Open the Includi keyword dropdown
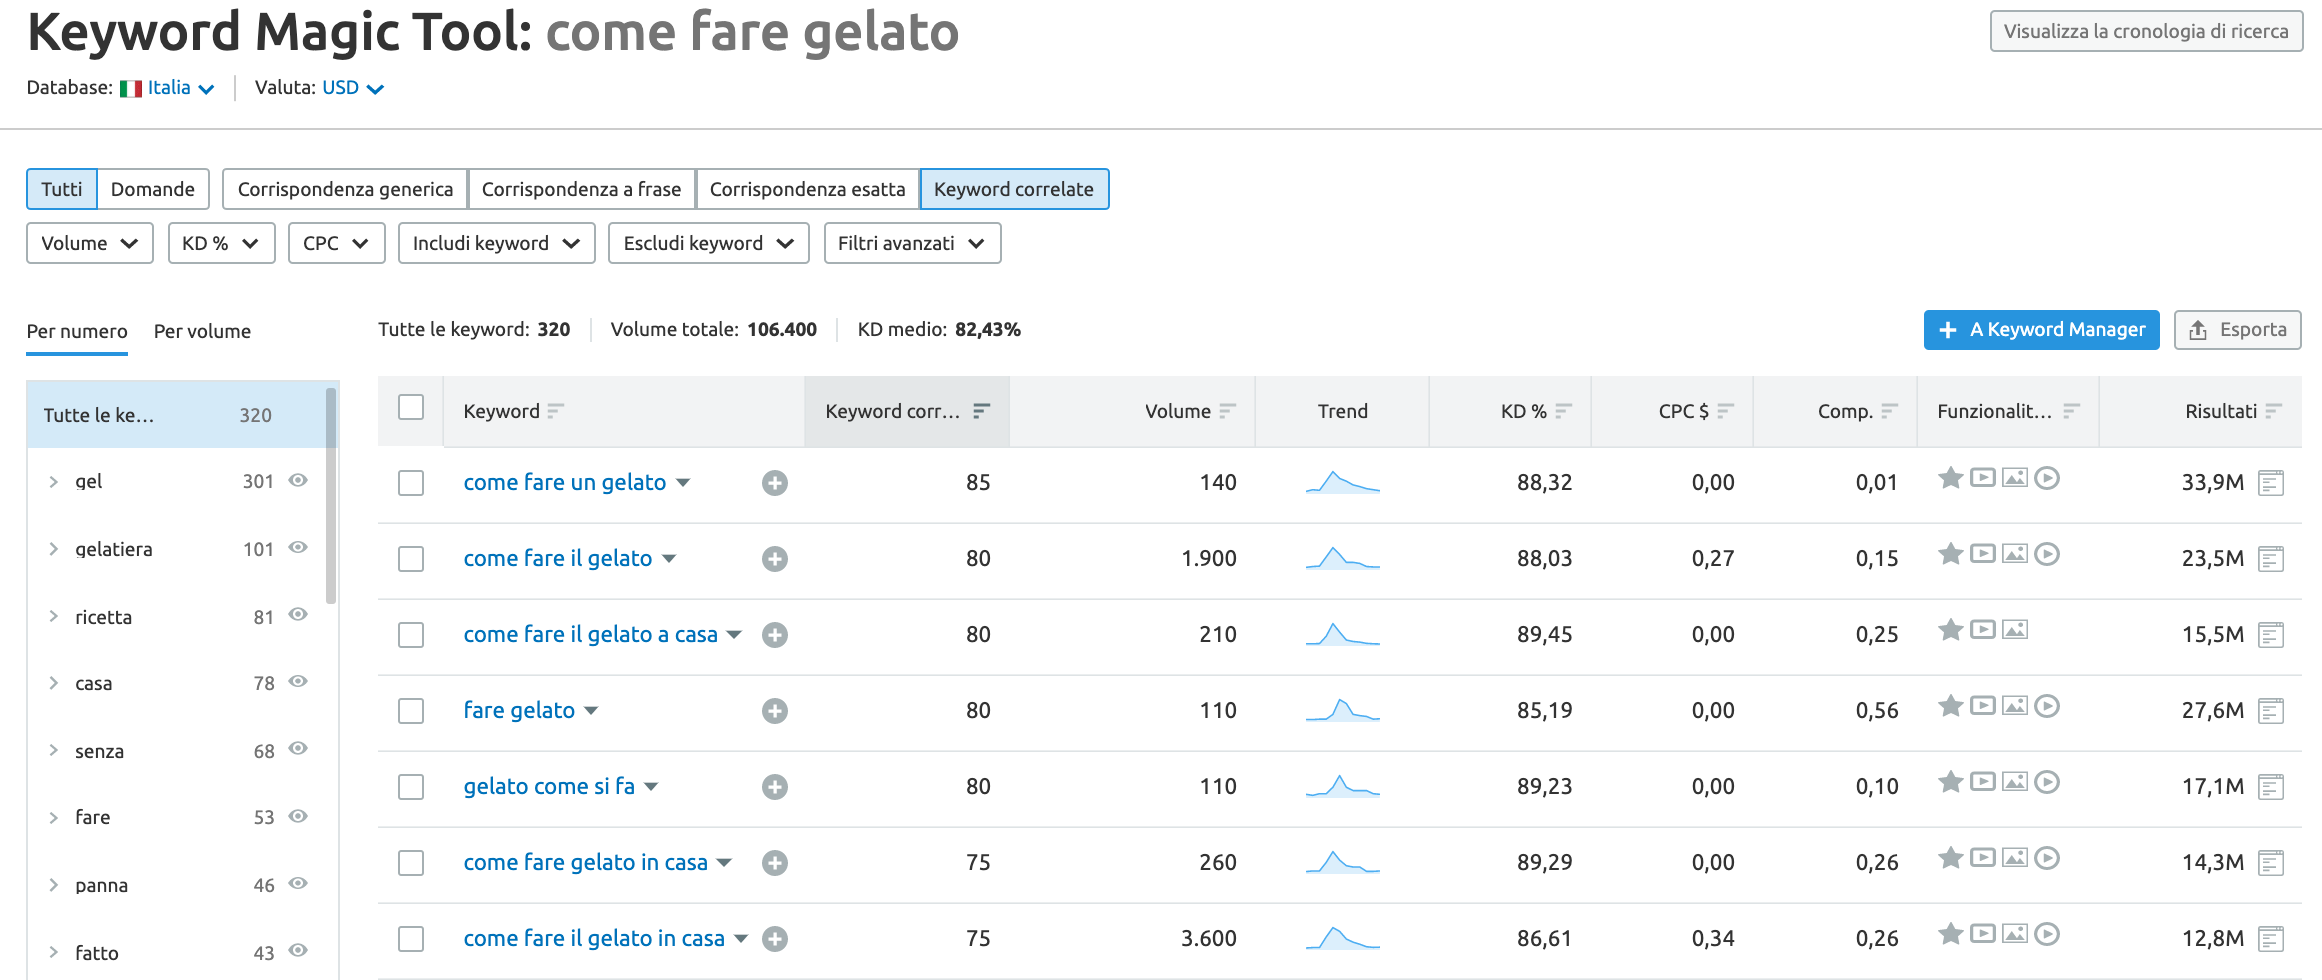This screenshot has width=2322, height=980. pos(497,243)
